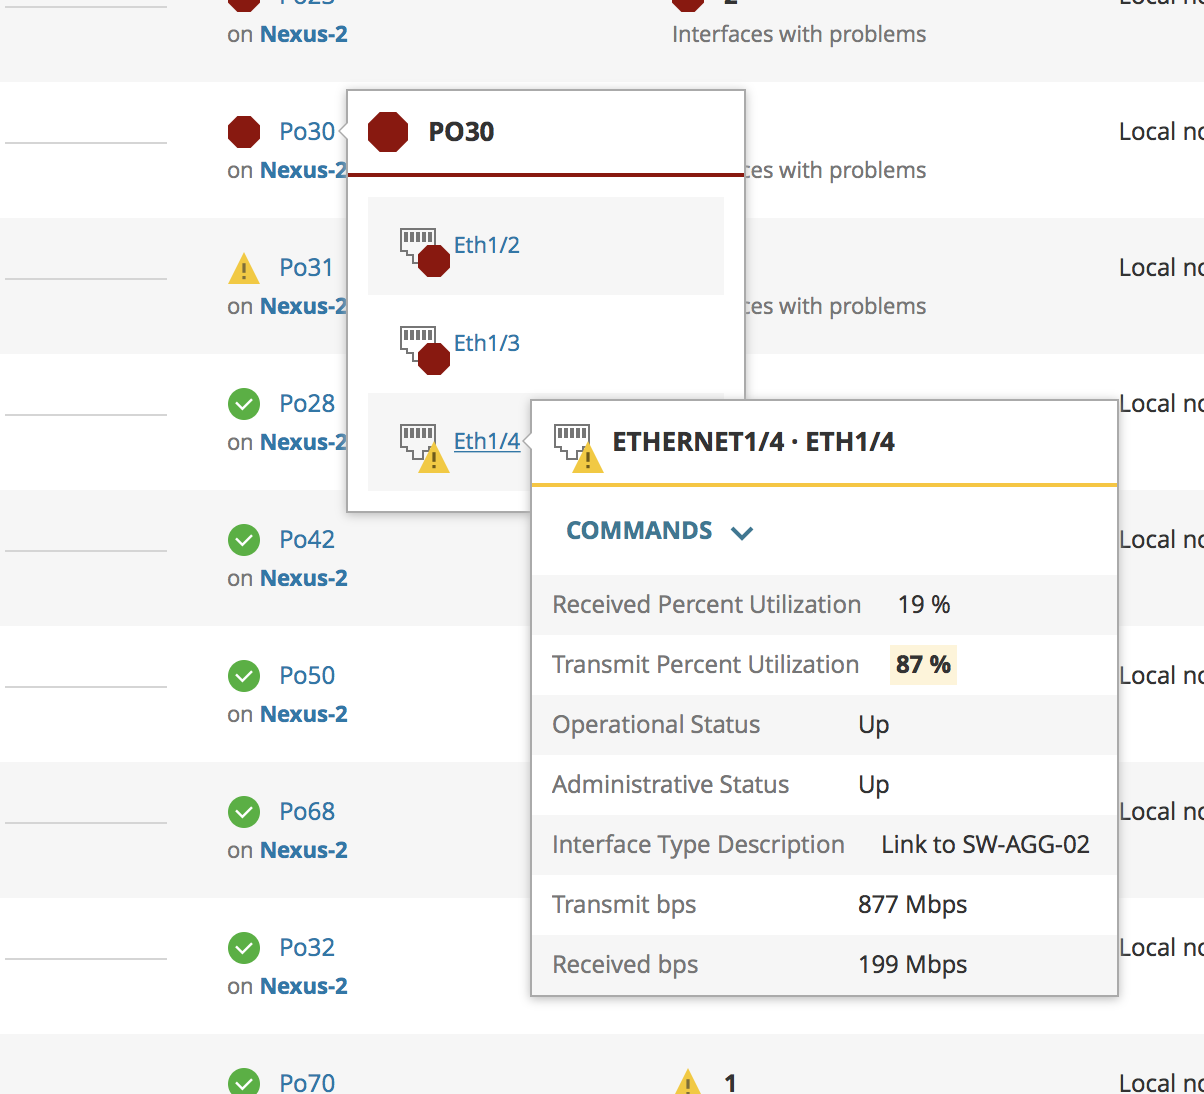Viewport: 1204px width, 1094px height.
Task: Click the Eth1/3 port icon with red status
Action: pyautogui.click(x=424, y=350)
